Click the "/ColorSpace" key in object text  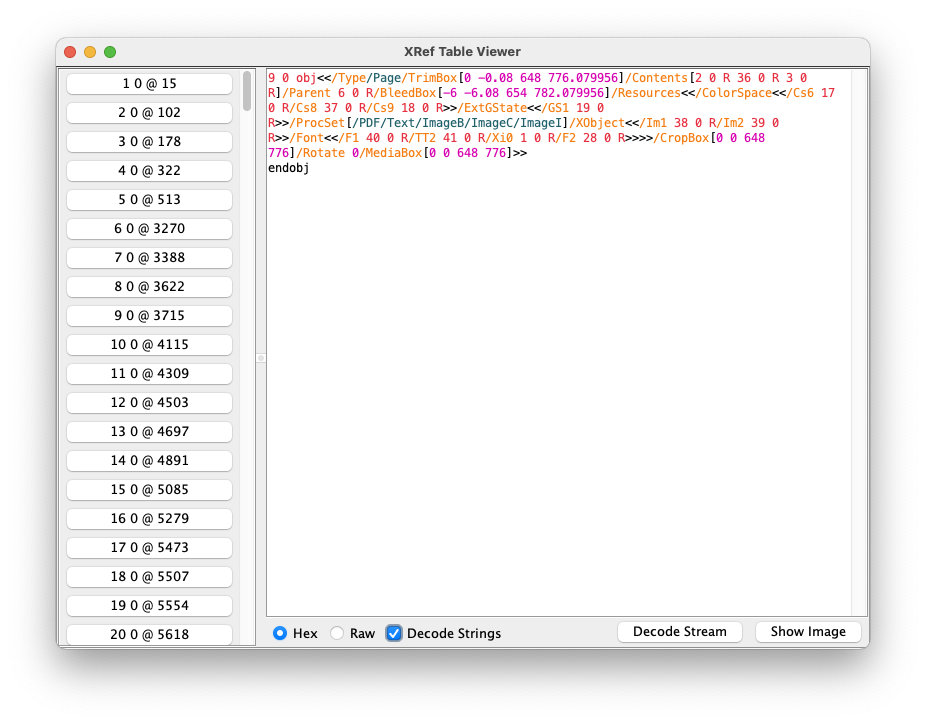click(733, 93)
